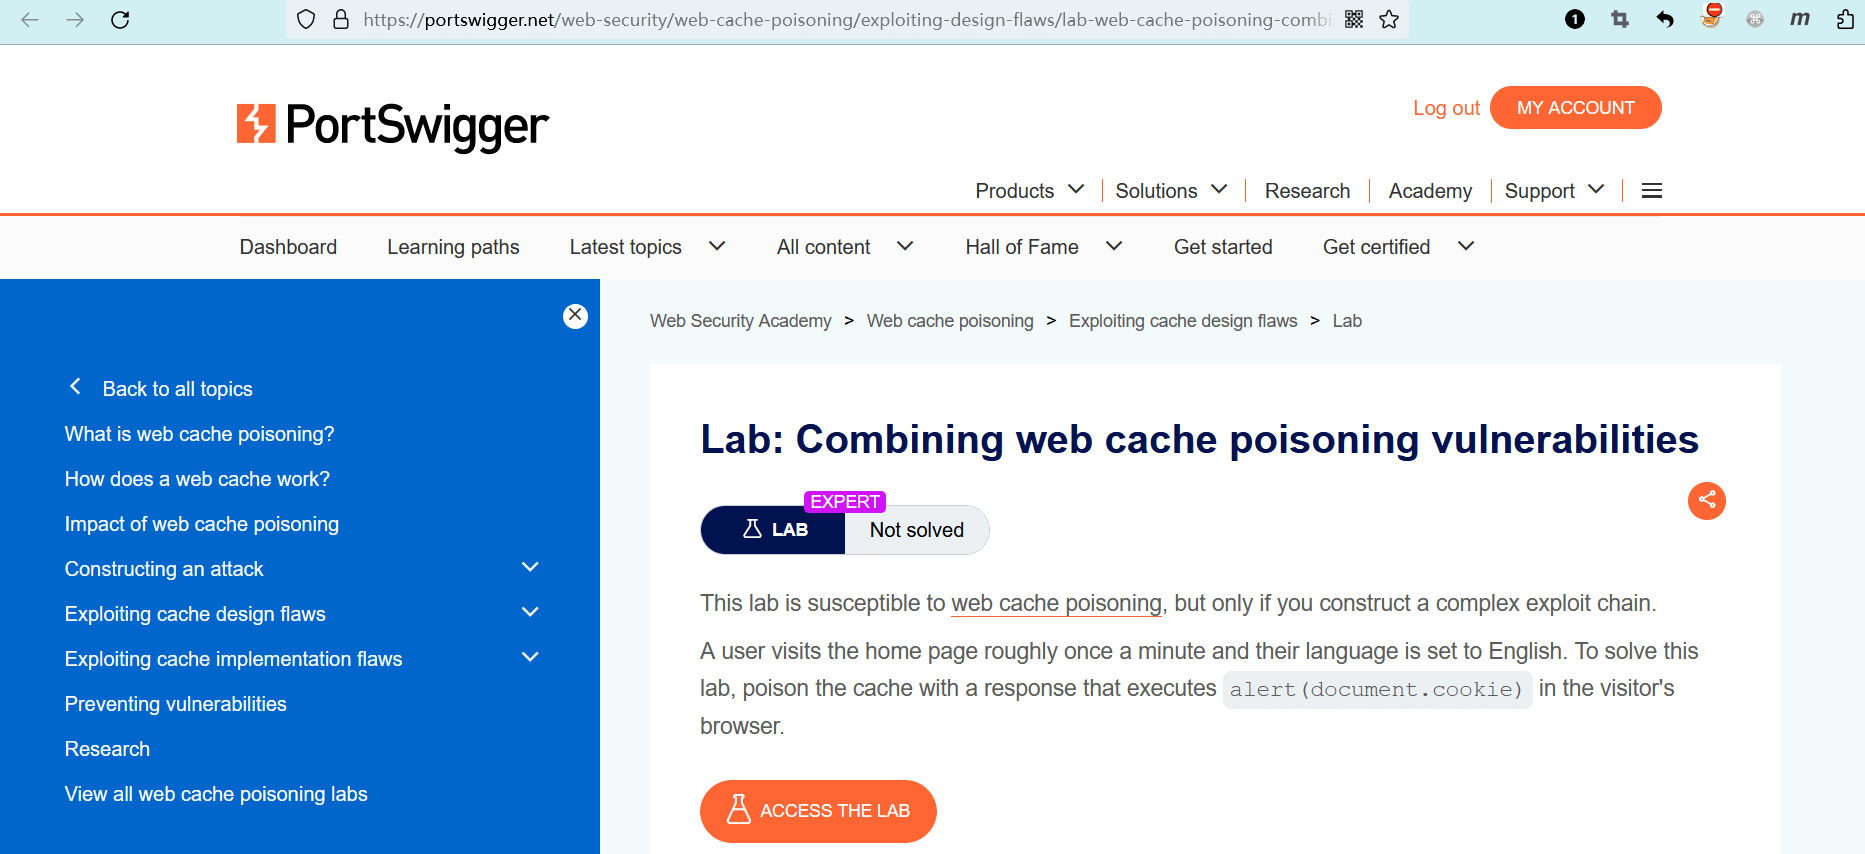1865x854 pixels.
Task: Expand the Constructing an attack section
Action: [530, 568]
